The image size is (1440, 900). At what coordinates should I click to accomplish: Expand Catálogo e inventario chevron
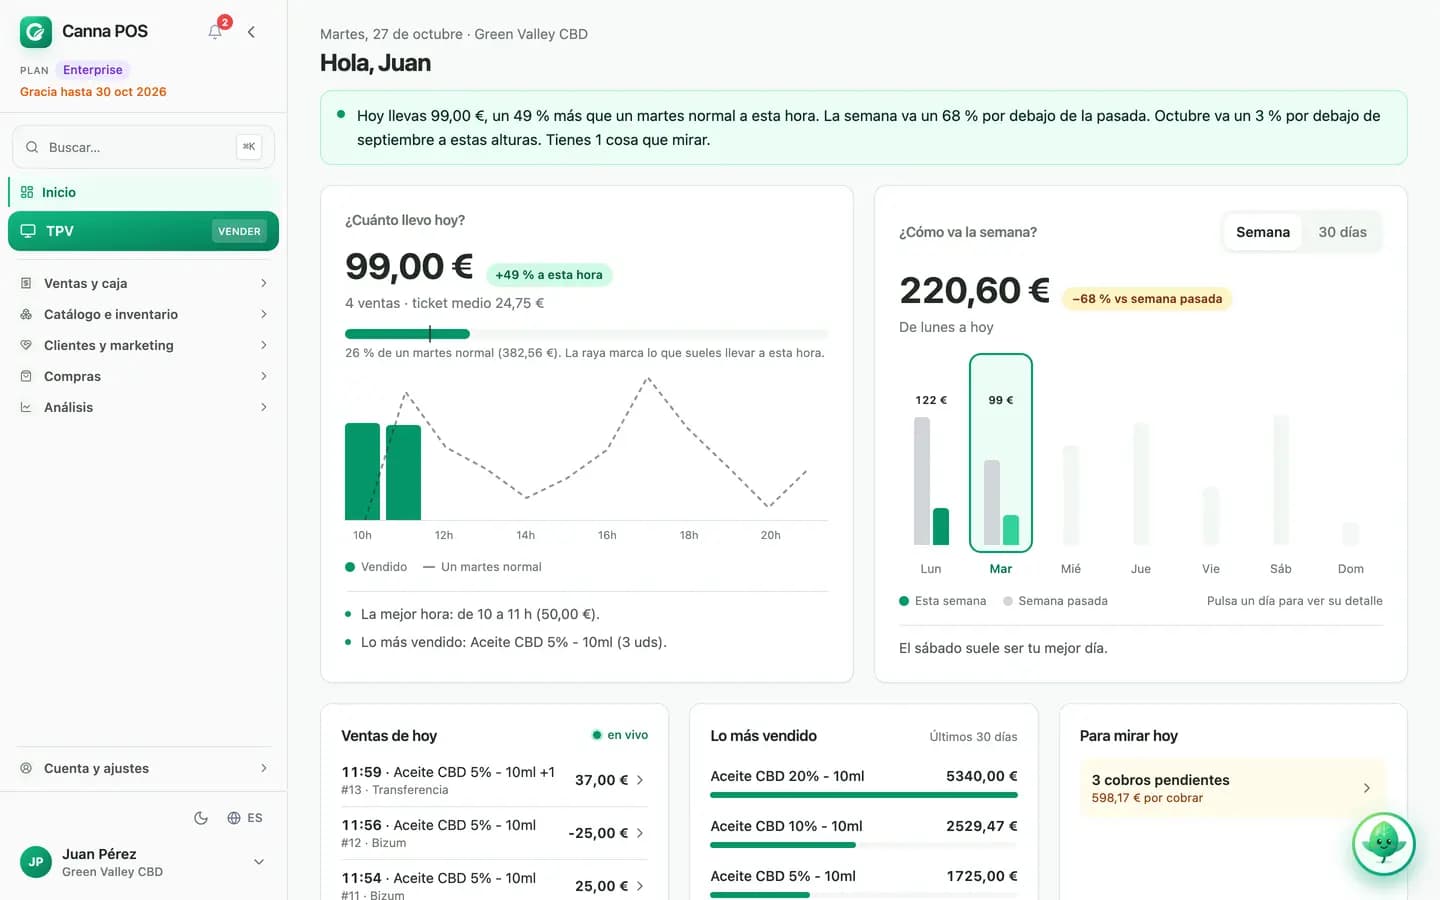pos(264,314)
